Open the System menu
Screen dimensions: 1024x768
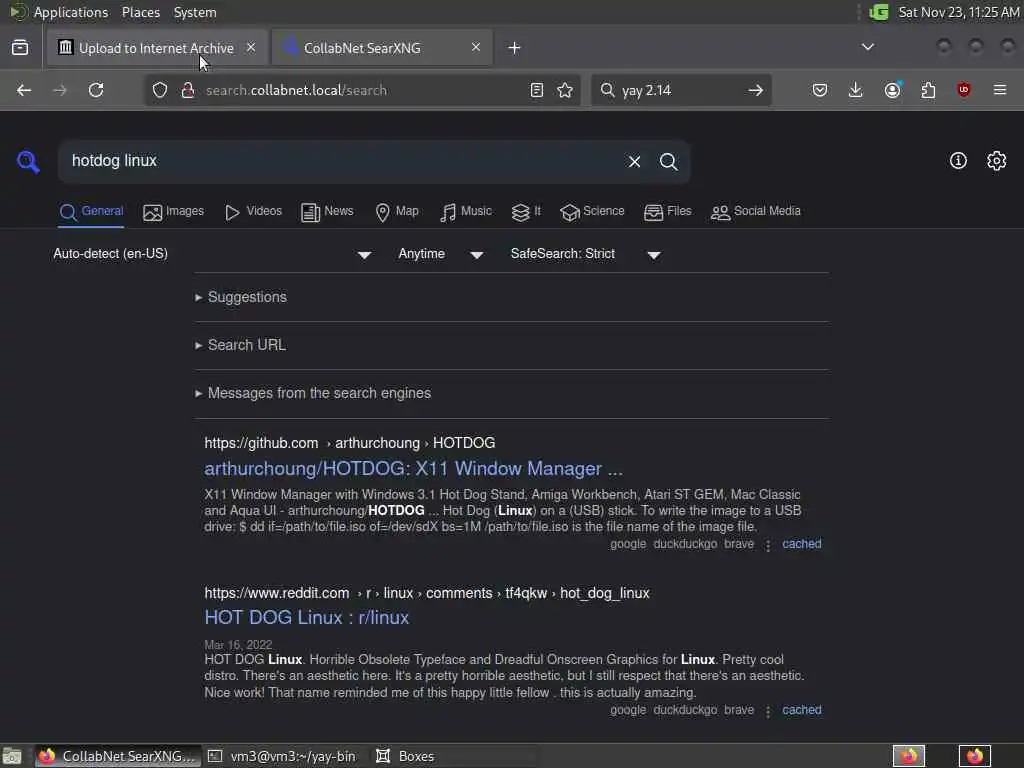coord(195,12)
